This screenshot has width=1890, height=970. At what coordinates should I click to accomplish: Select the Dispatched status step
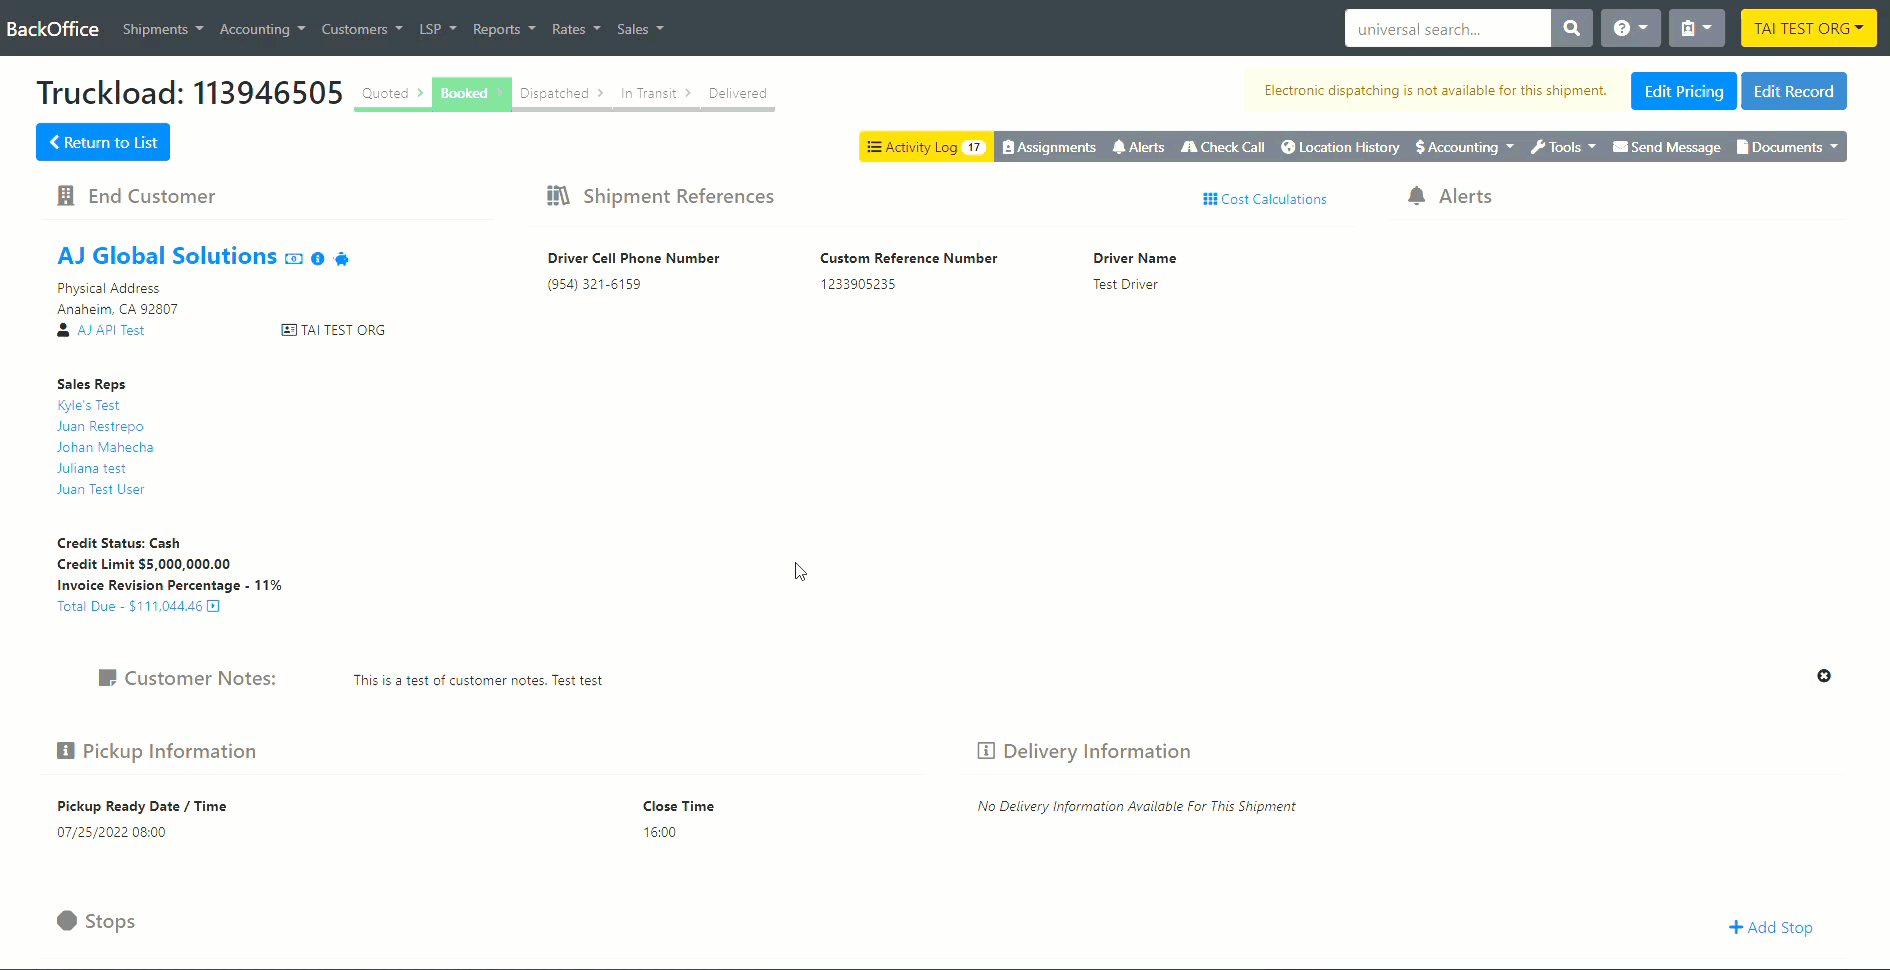561,93
